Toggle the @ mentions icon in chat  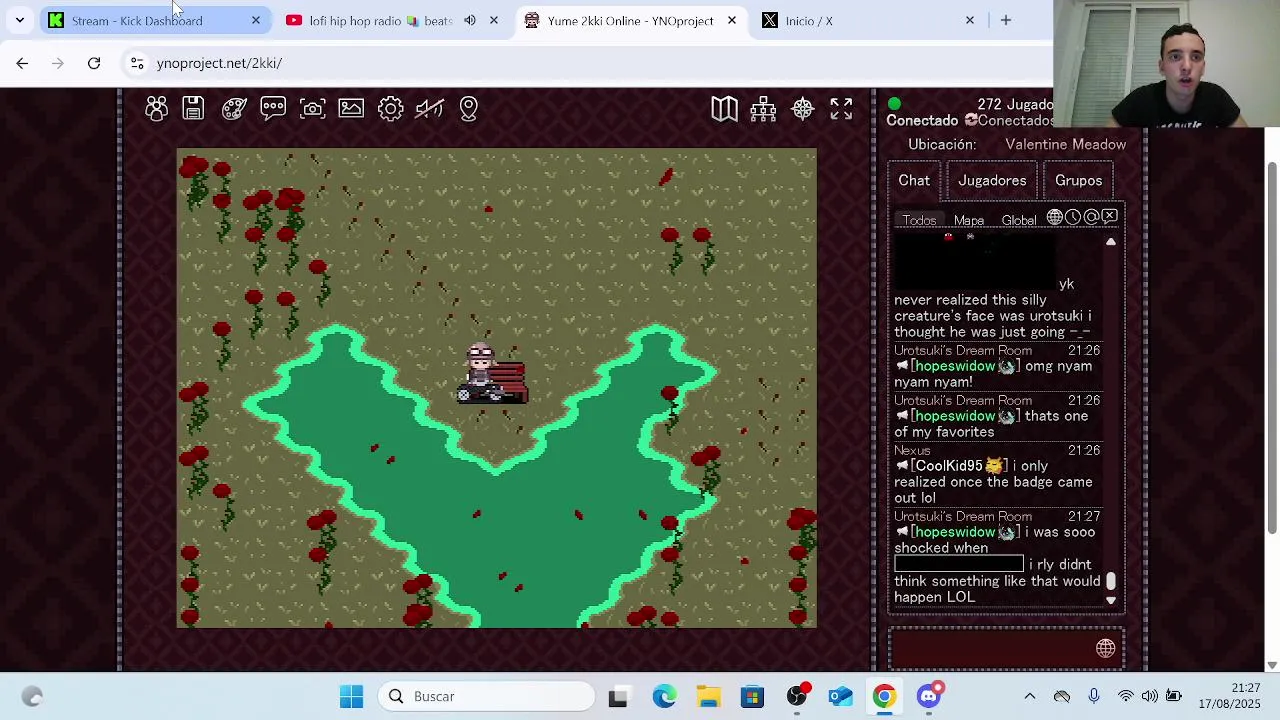[x=1091, y=217]
